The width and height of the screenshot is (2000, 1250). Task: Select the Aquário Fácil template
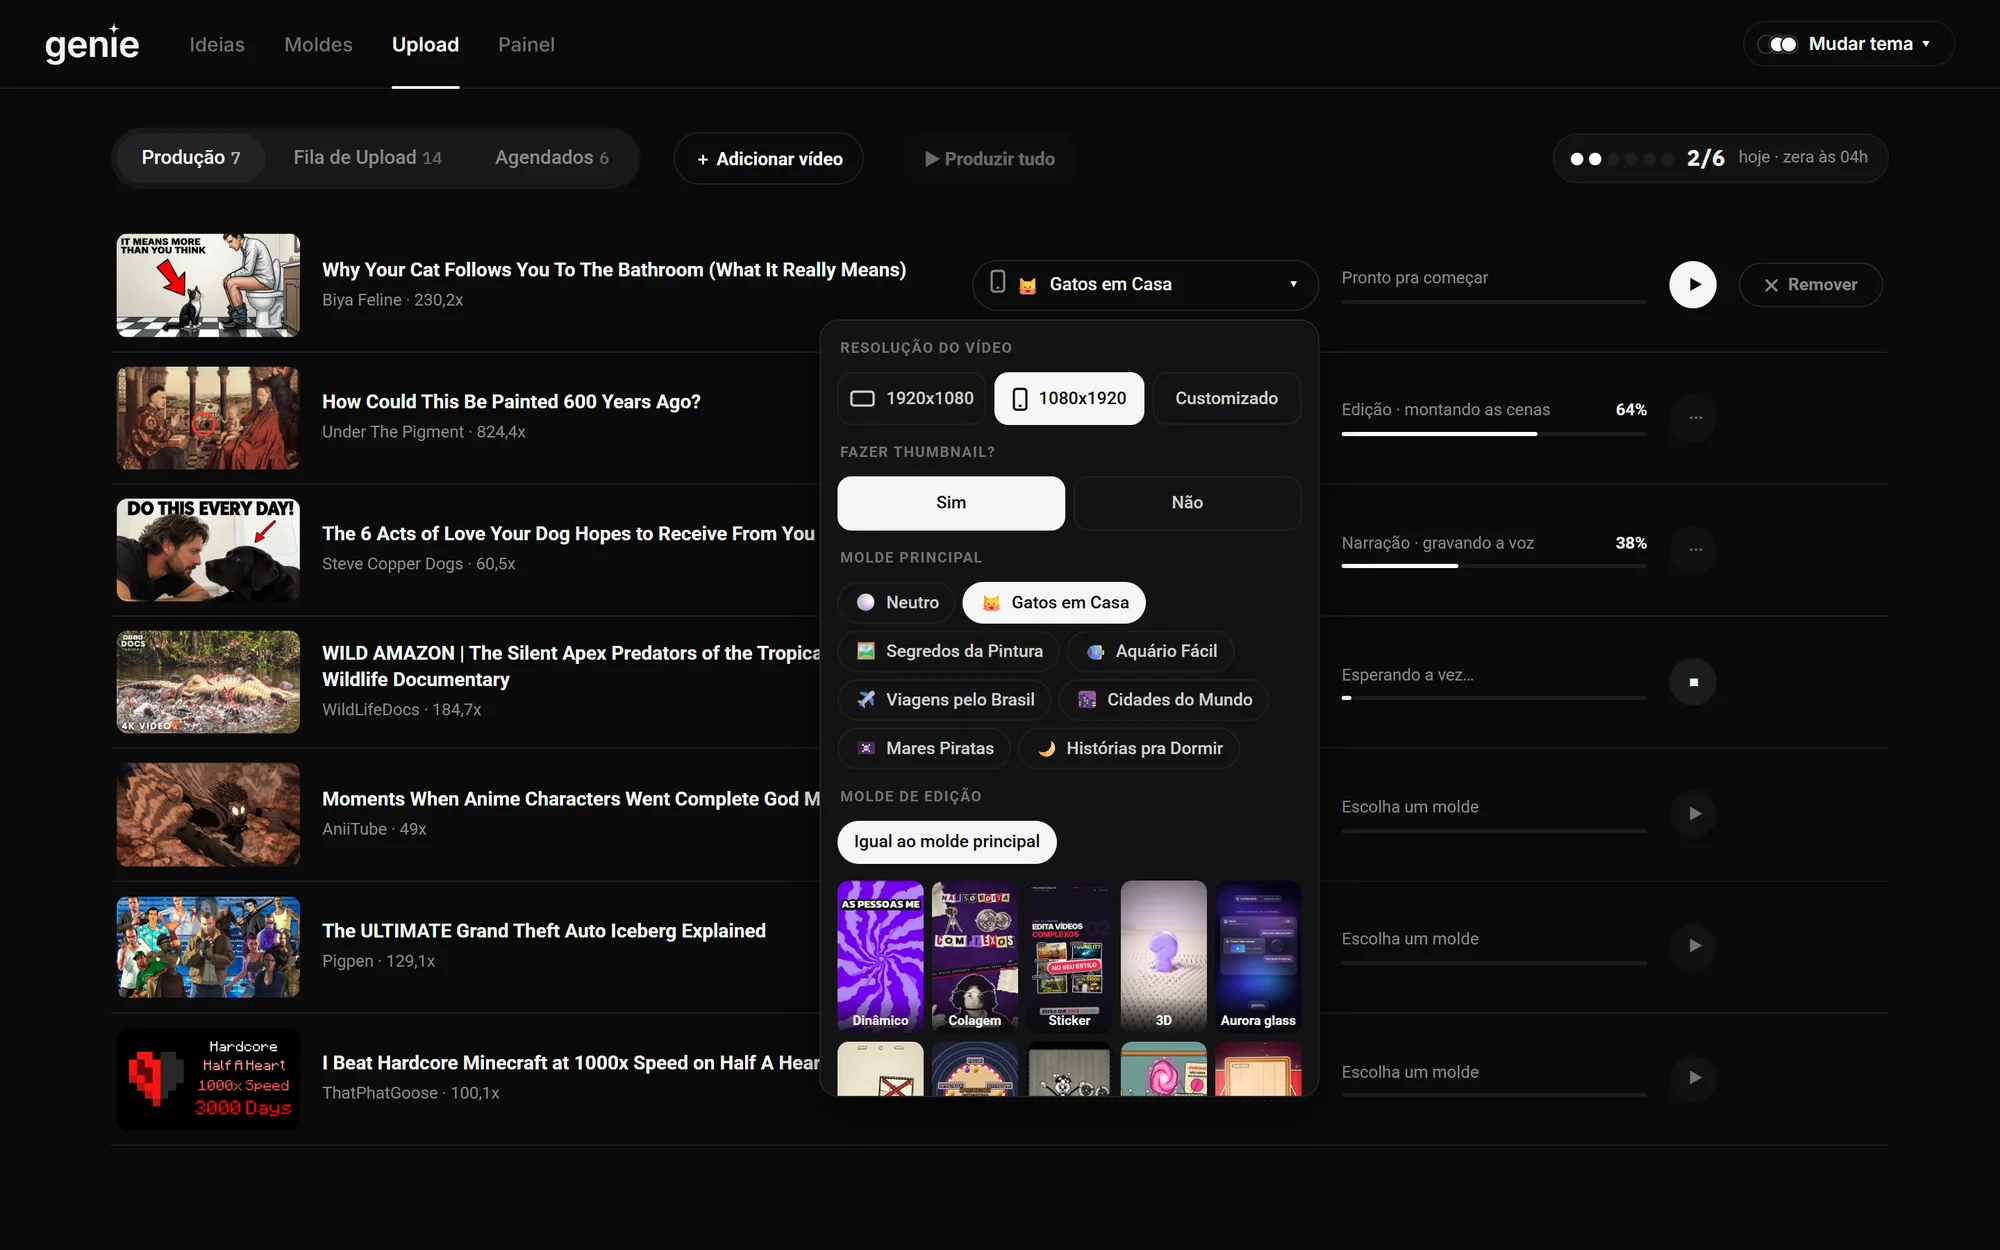tap(1151, 651)
